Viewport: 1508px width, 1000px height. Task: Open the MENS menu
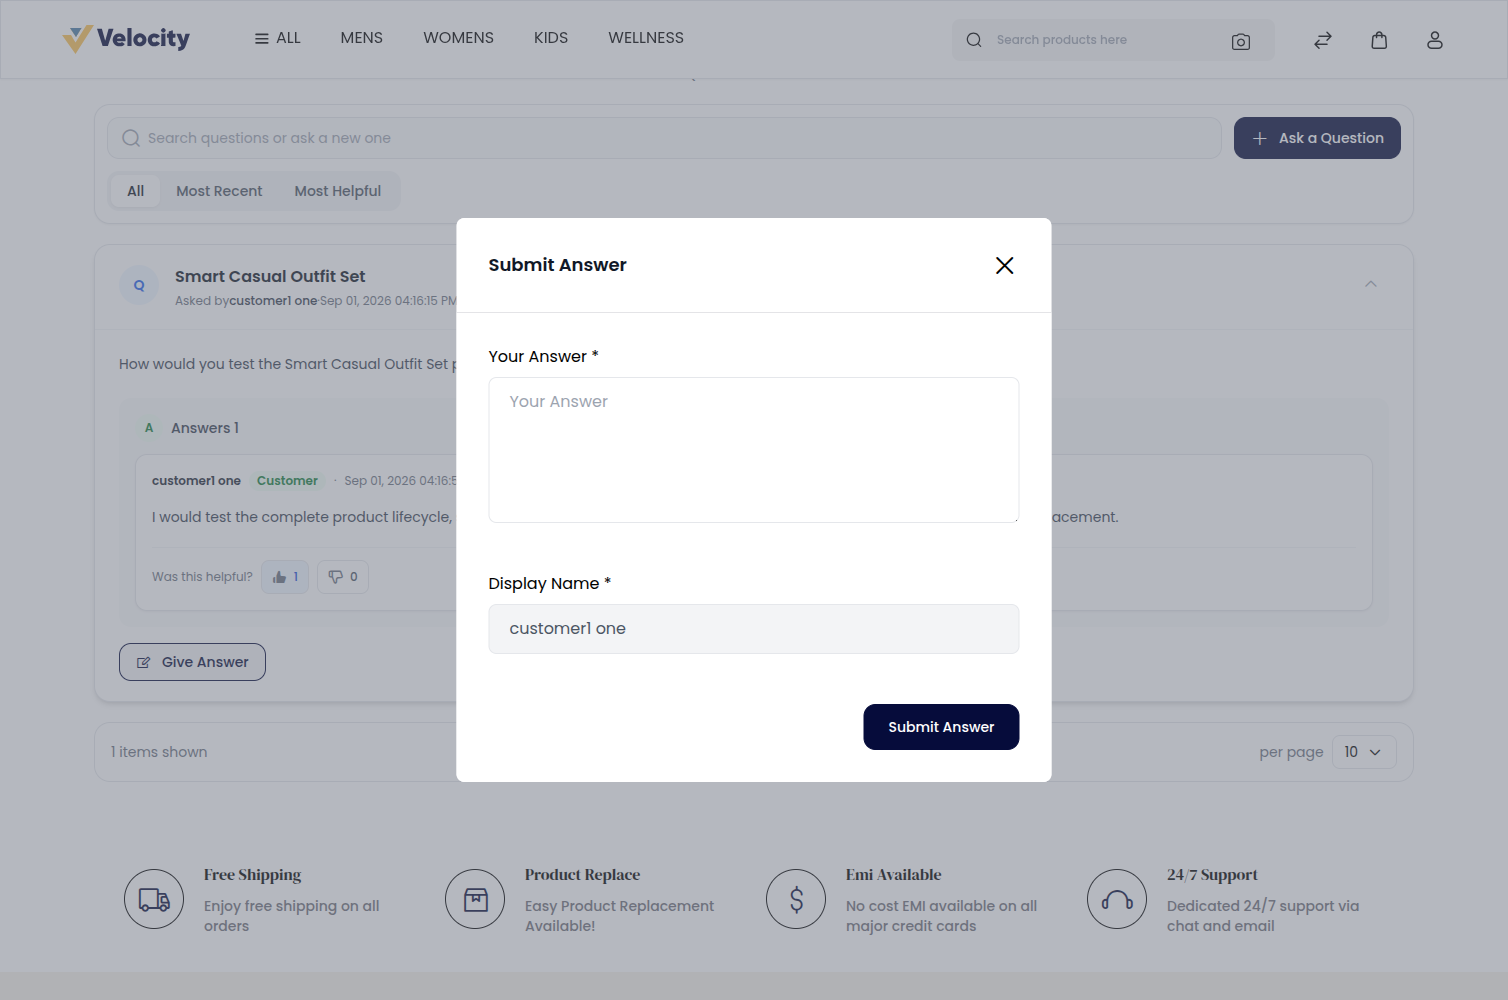tap(362, 38)
